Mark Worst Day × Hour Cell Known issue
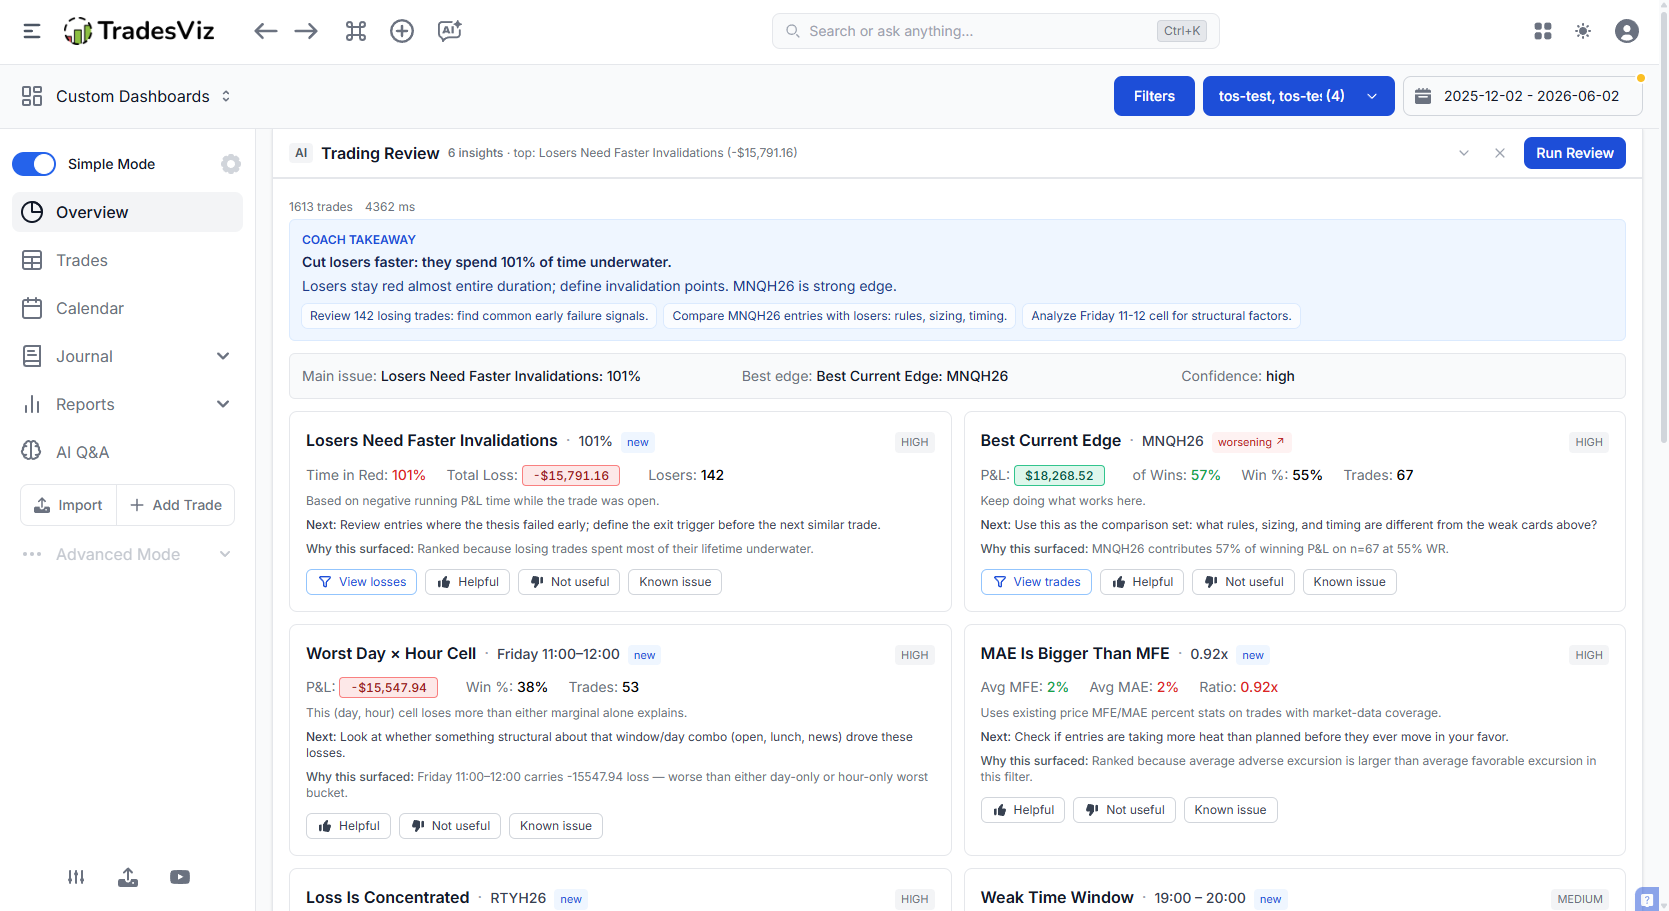 pyautogui.click(x=556, y=826)
